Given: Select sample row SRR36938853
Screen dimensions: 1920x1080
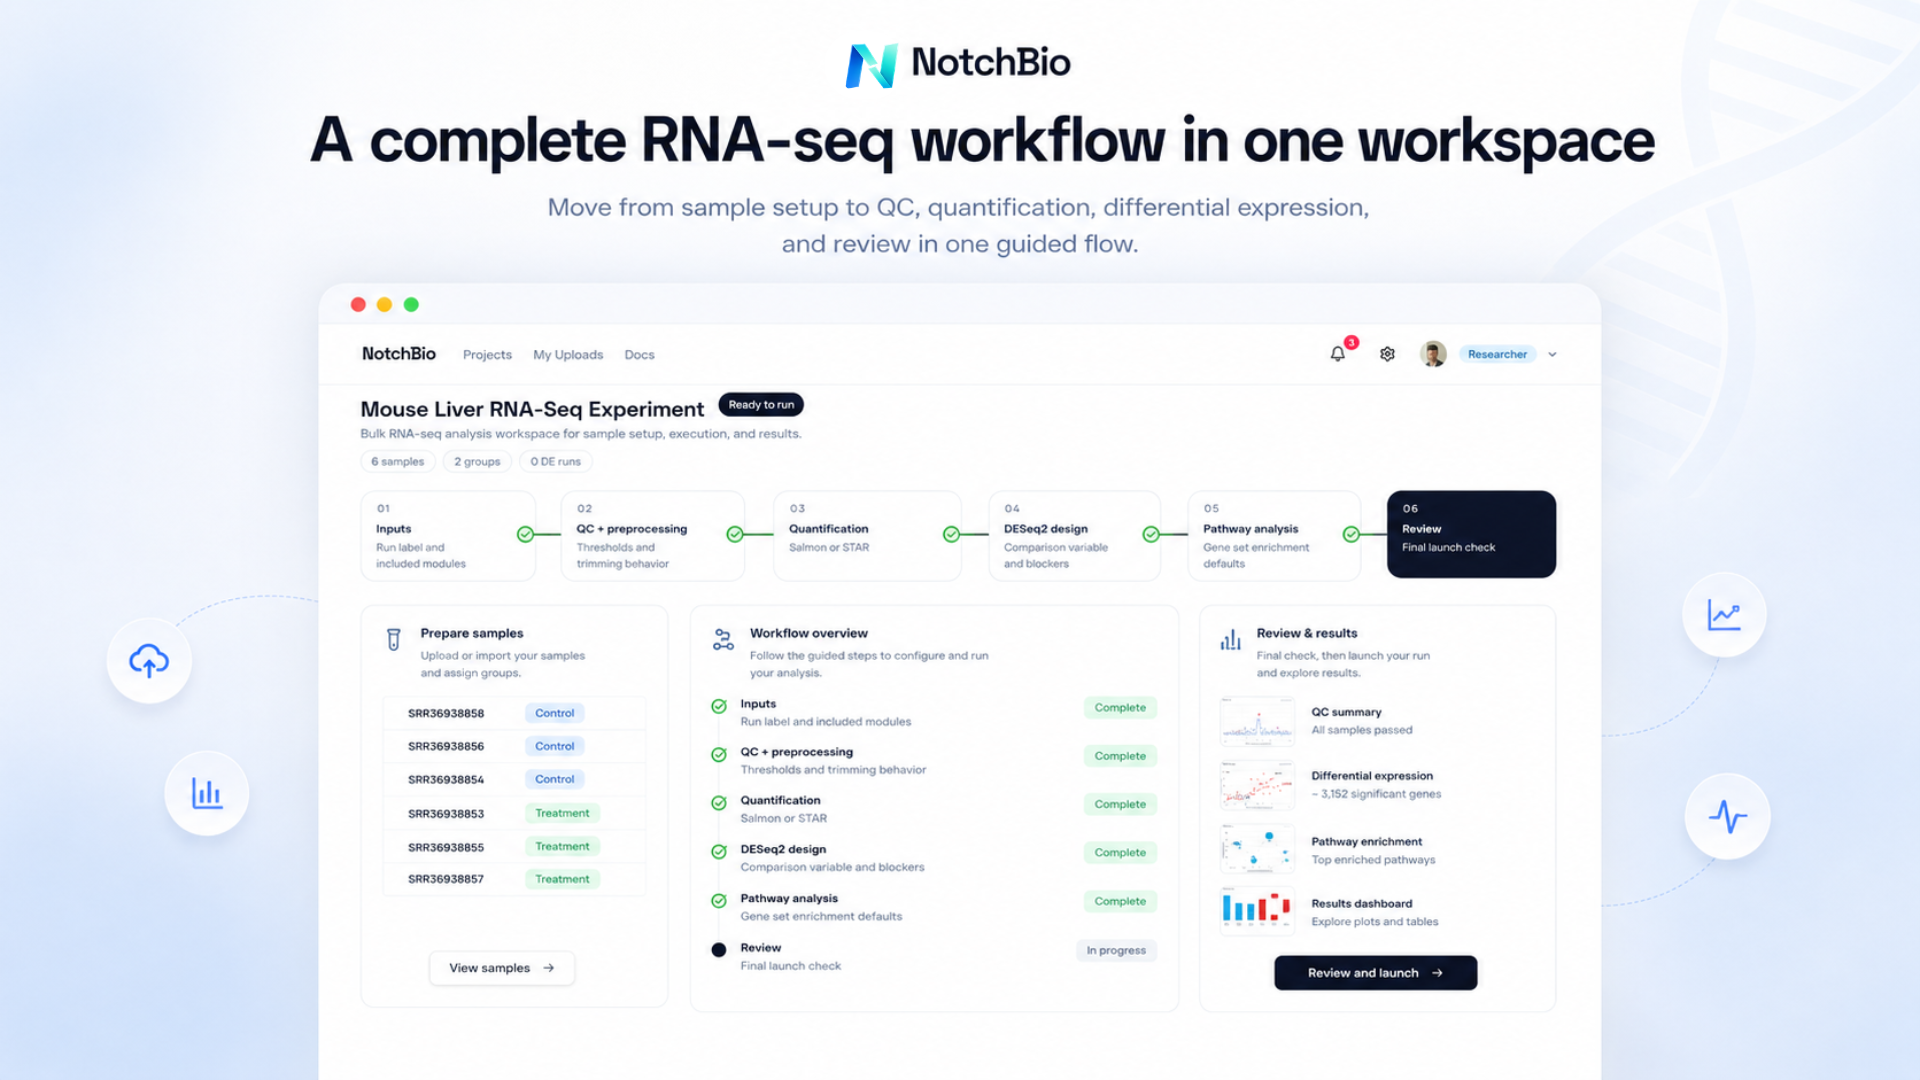Looking at the screenshot, I should [x=514, y=813].
